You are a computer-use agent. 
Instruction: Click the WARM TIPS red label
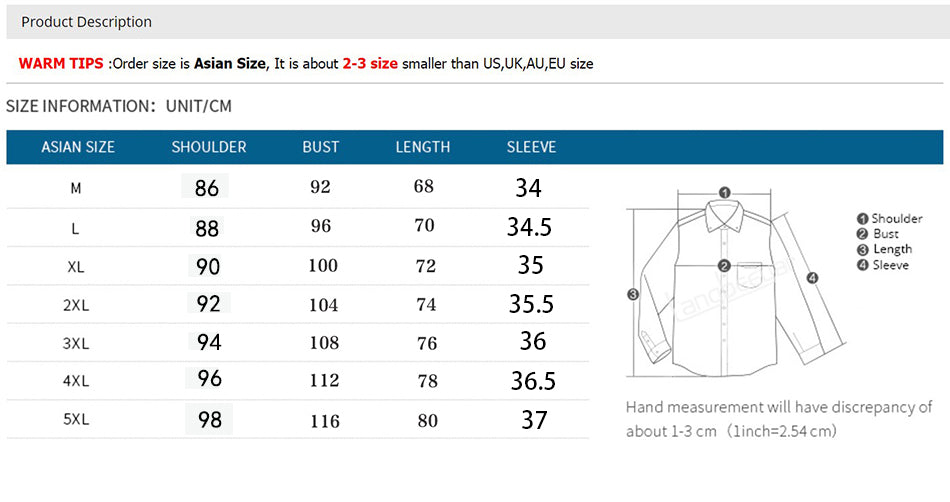[61, 64]
